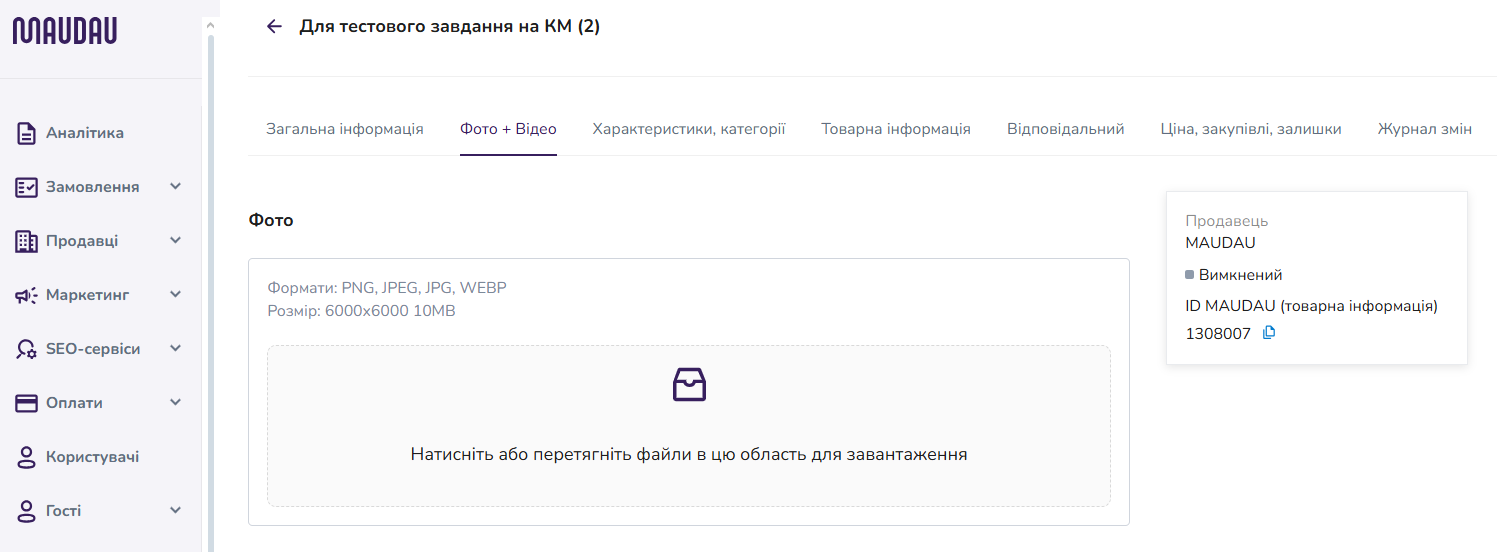Screen dimensions: 1497x552
Task: Expand the Гості submenu chevron
Action: (176, 511)
